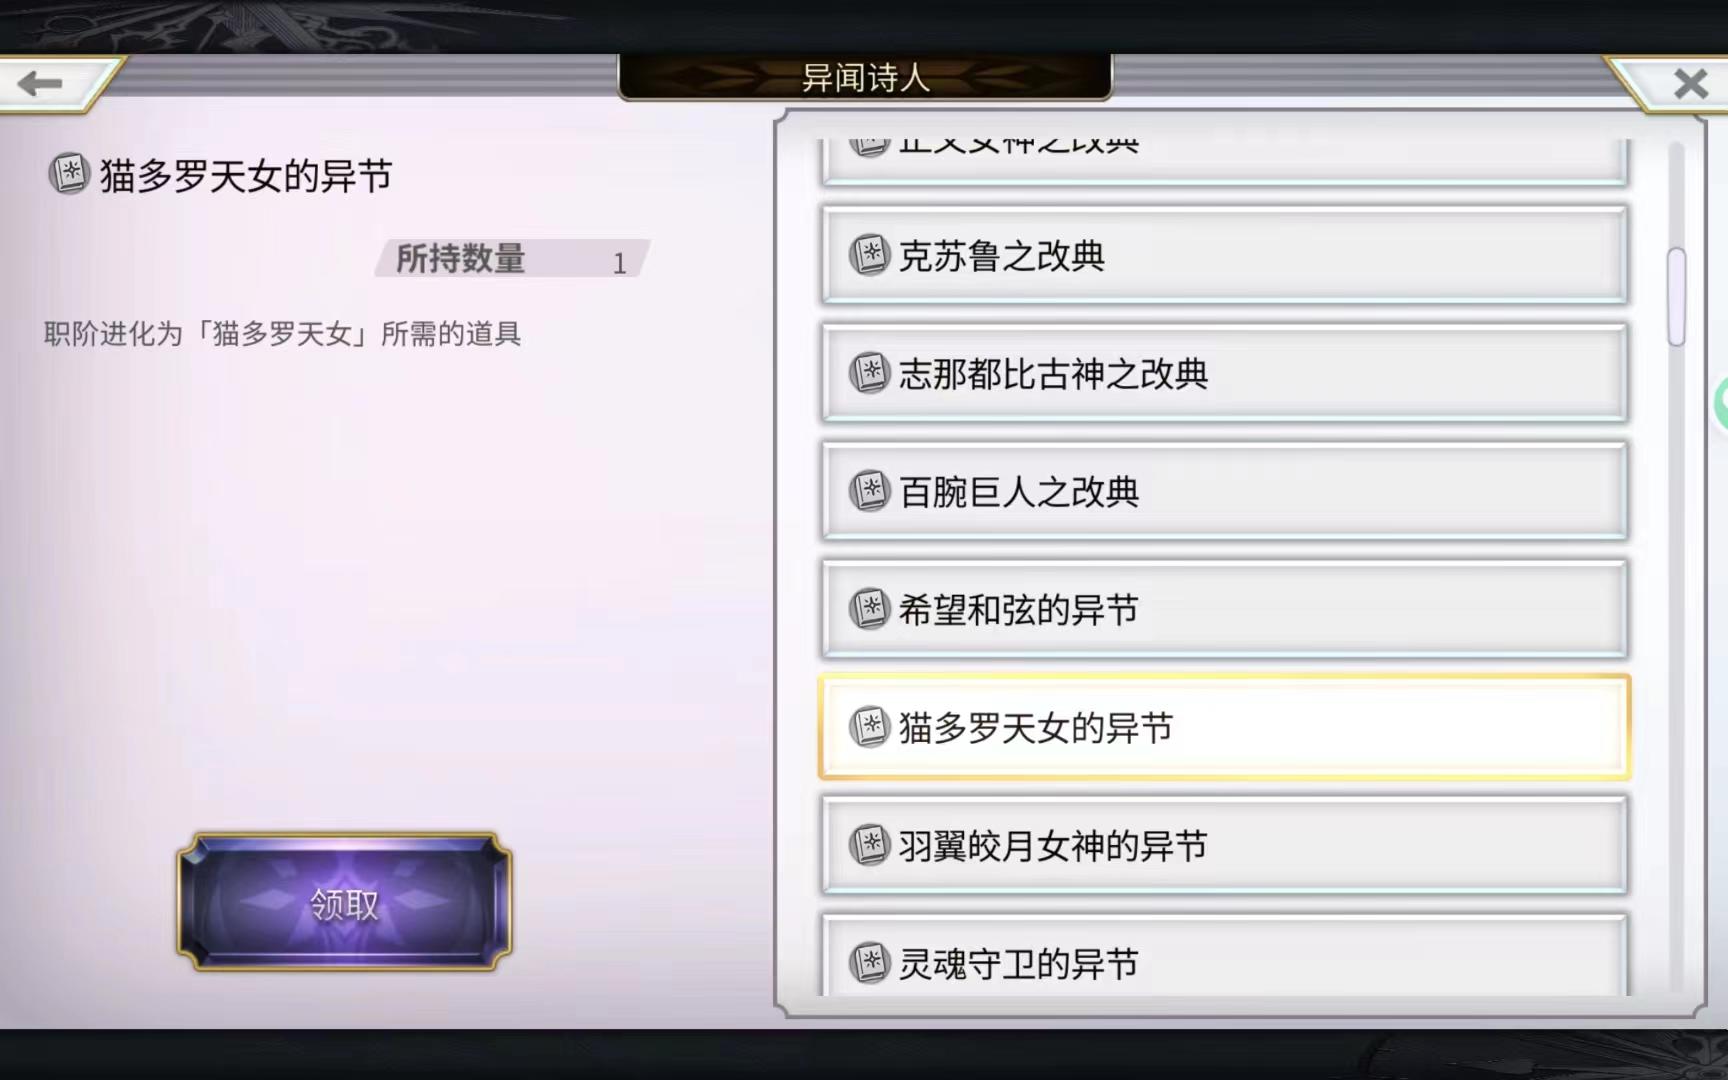Choose 百腕巨人之改典 in the list
Viewport: 1728px width, 1080px height.
point(1224,491)
